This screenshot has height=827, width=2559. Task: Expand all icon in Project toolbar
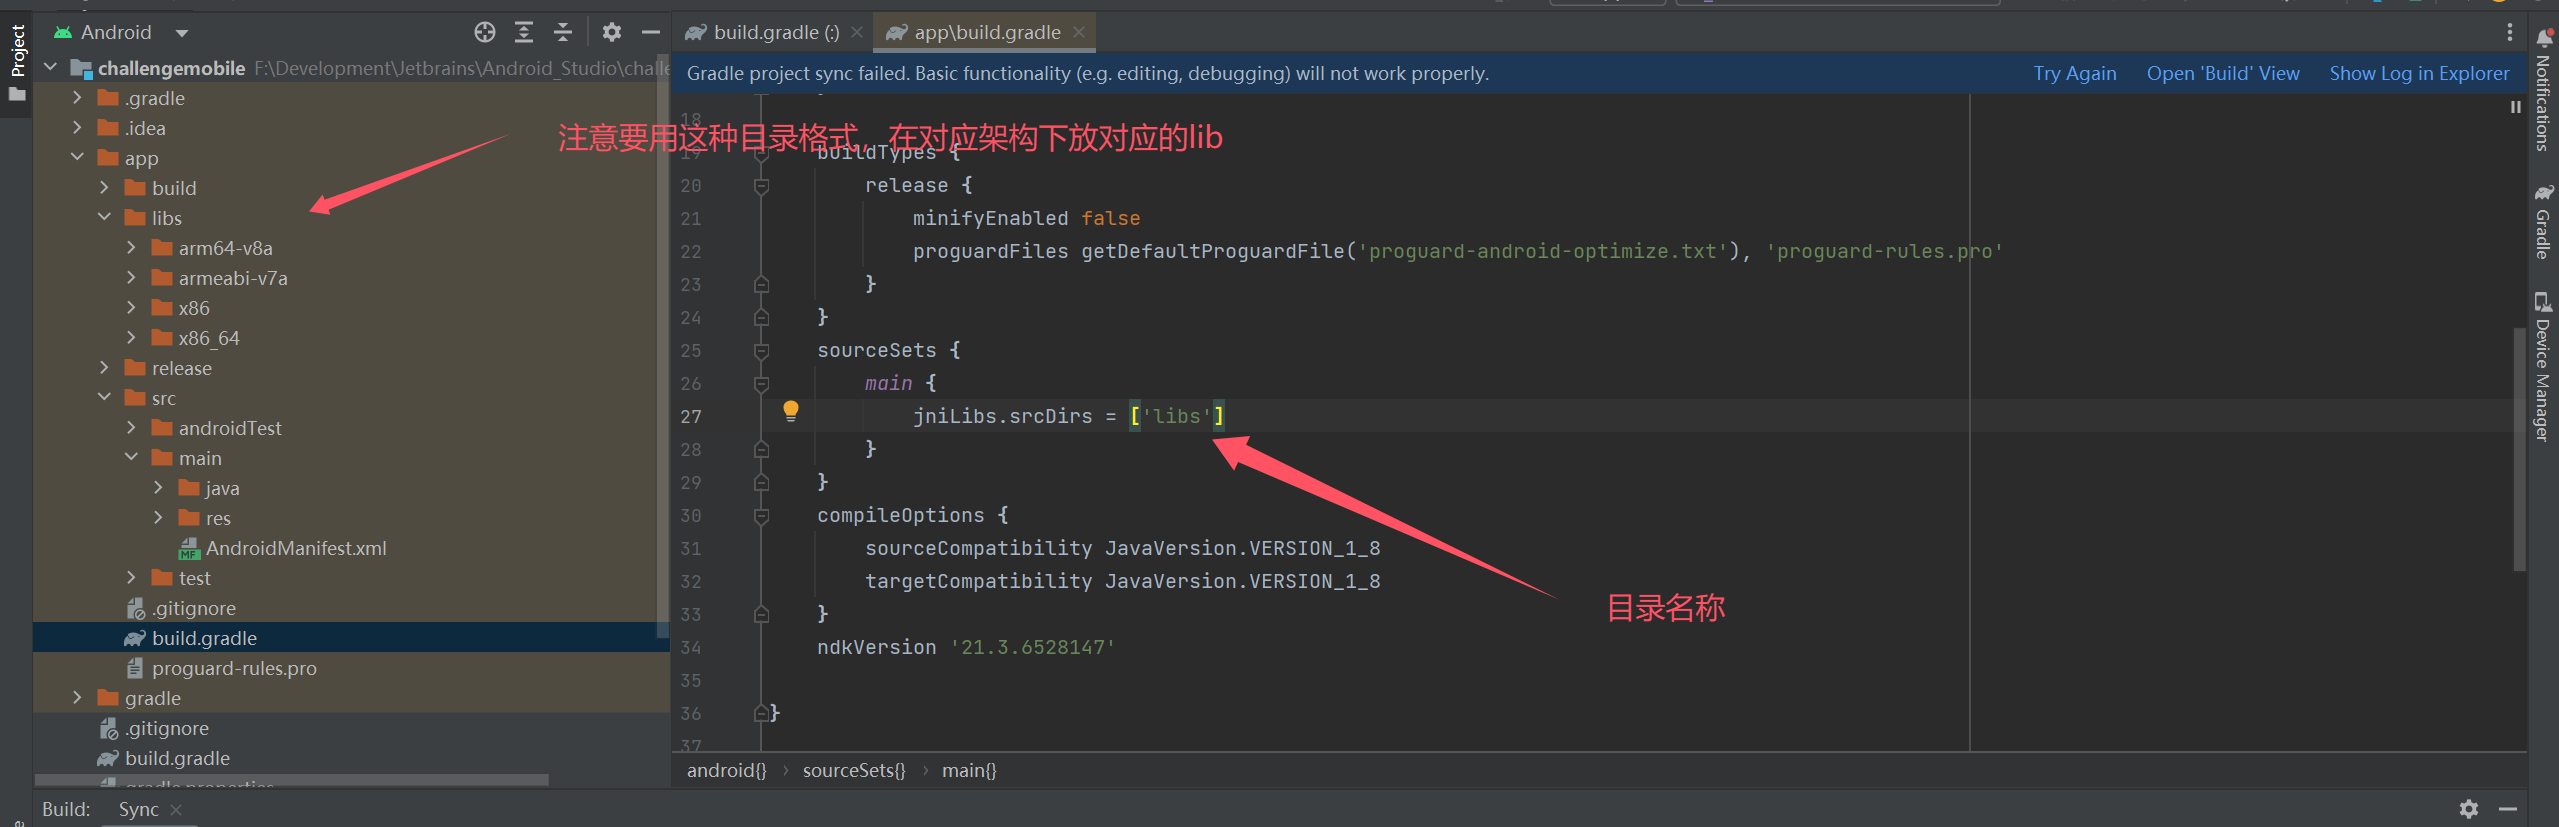(x=524, y=32)
